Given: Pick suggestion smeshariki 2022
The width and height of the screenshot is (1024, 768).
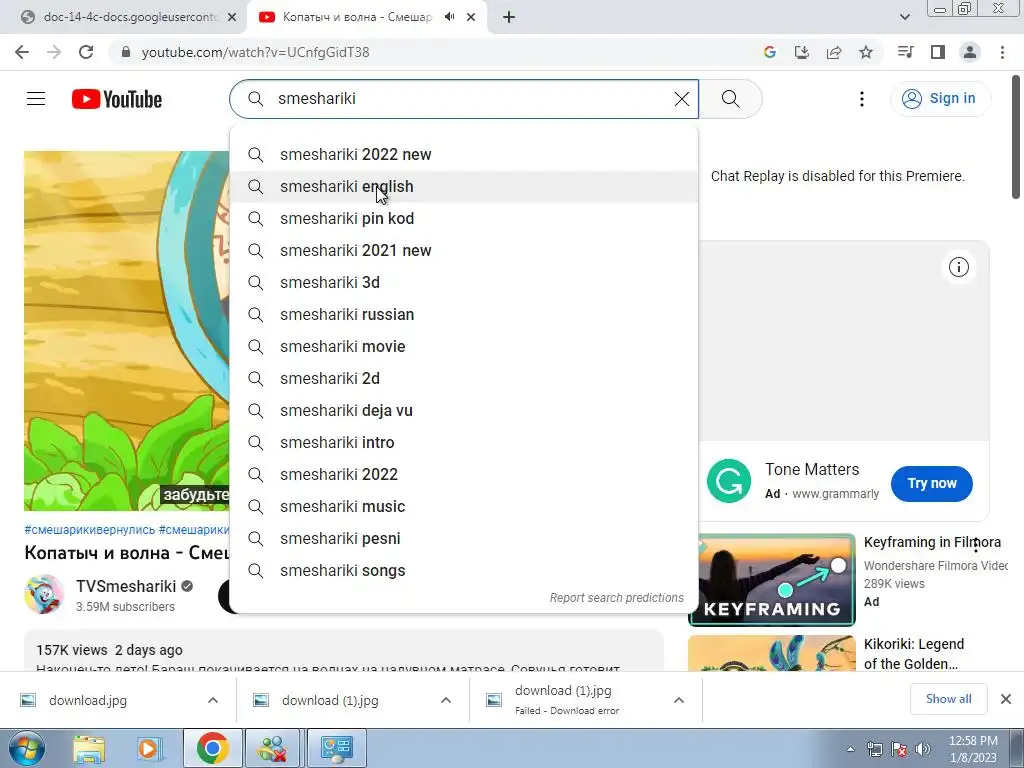Looking at the screenshot, I should click(x=464, y=475).
